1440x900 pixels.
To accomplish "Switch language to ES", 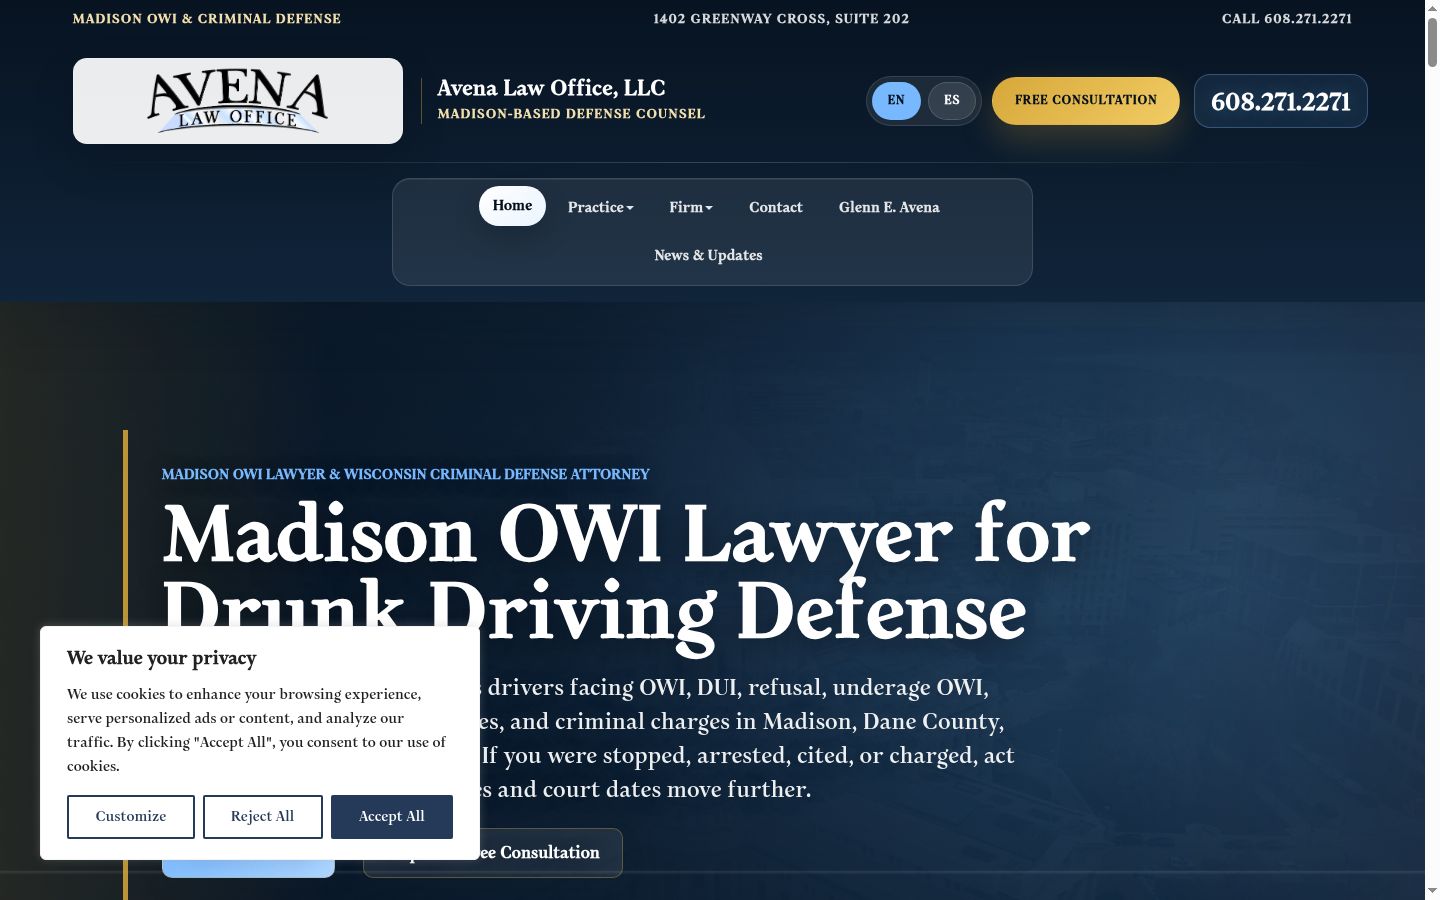I will [951, 101].
